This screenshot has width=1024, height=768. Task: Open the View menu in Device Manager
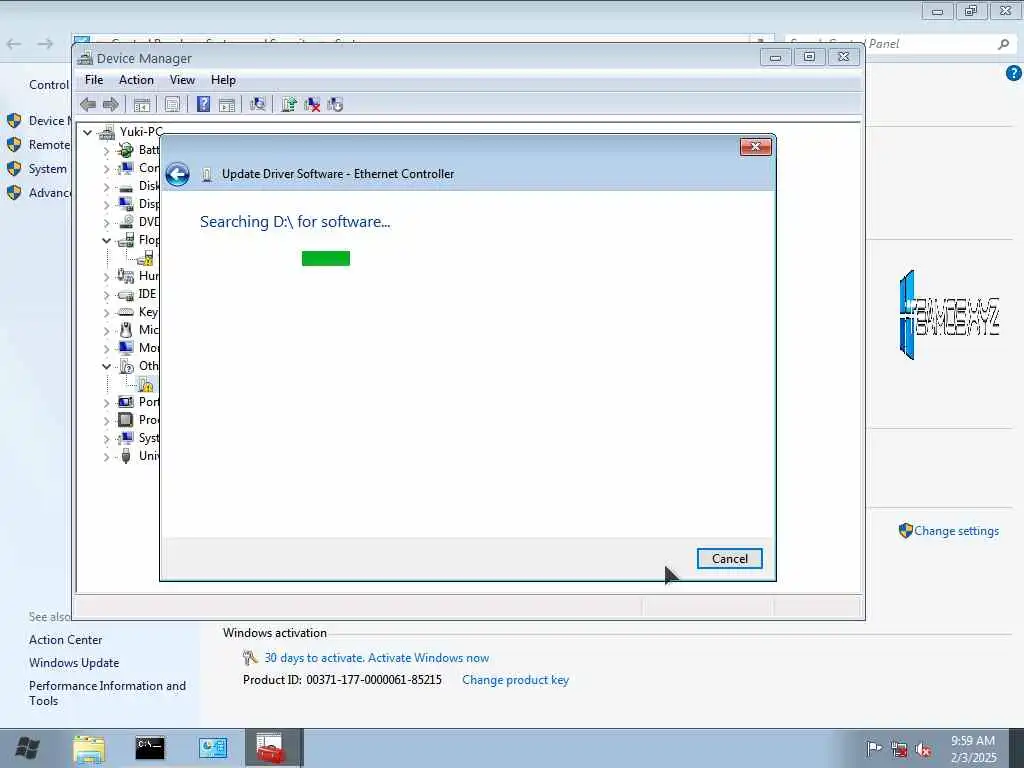(182, 80)
